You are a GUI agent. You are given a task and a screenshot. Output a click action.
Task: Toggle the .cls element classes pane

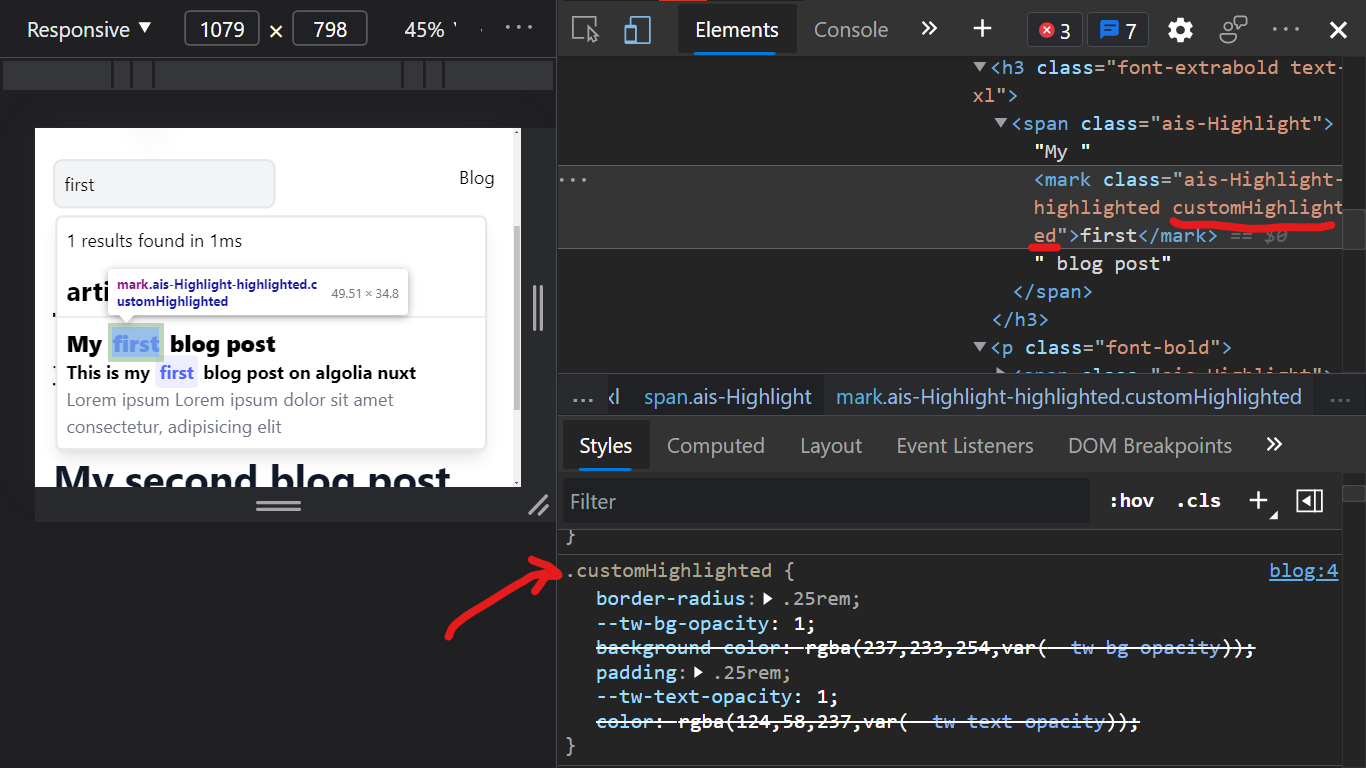point(1198,500)
